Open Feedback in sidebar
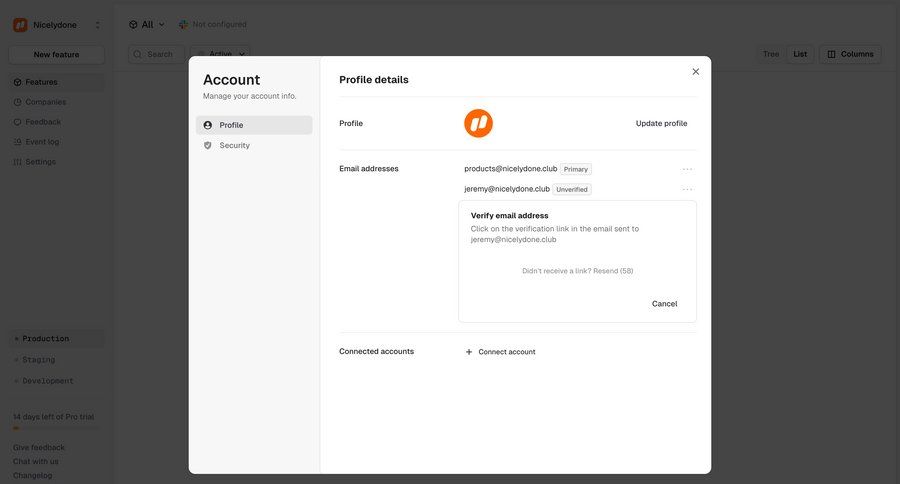This screenshot has width=900, height=484. [x=56, y=122]
